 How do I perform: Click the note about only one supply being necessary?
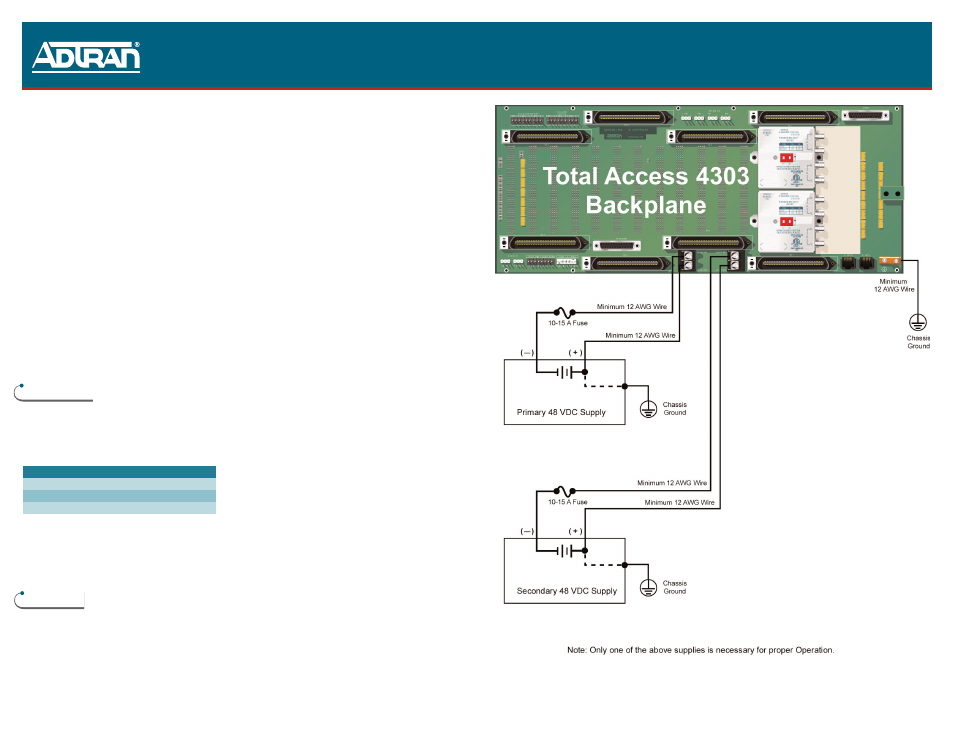click(700, 650)
